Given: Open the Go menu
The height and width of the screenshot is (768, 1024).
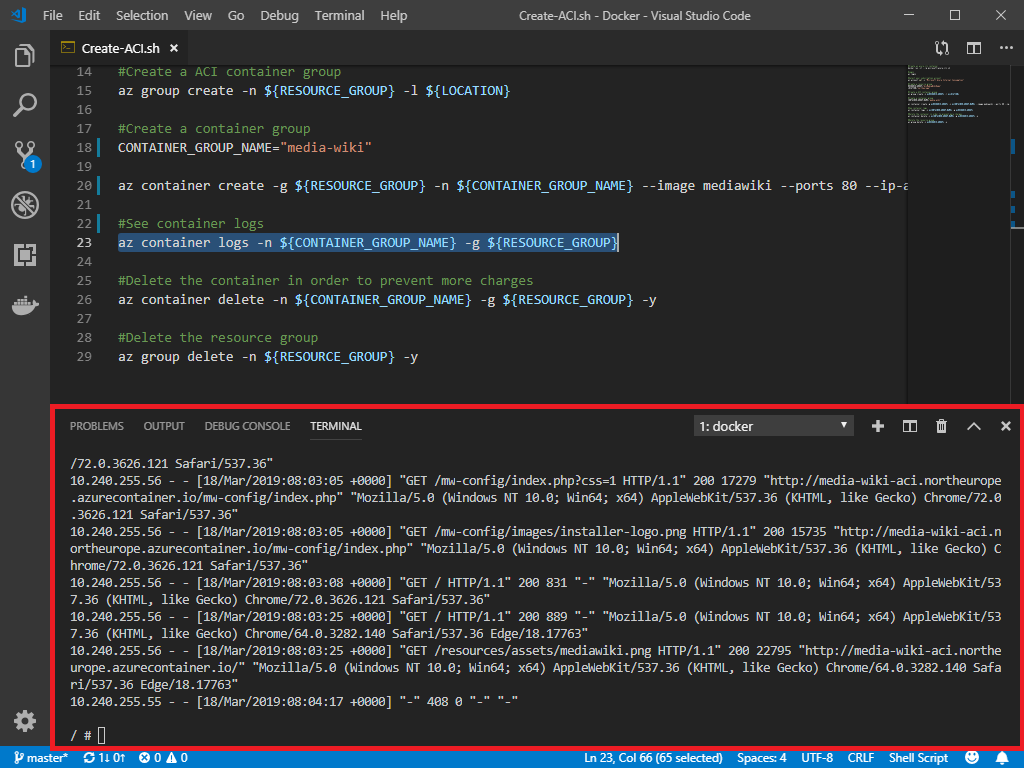Looking at the screenshot, I should click(x=236, y=16).
